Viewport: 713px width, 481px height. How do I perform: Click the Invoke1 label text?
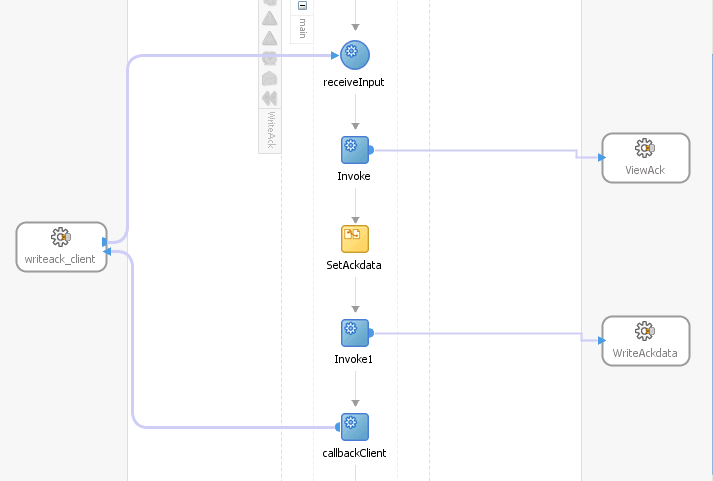353,359
